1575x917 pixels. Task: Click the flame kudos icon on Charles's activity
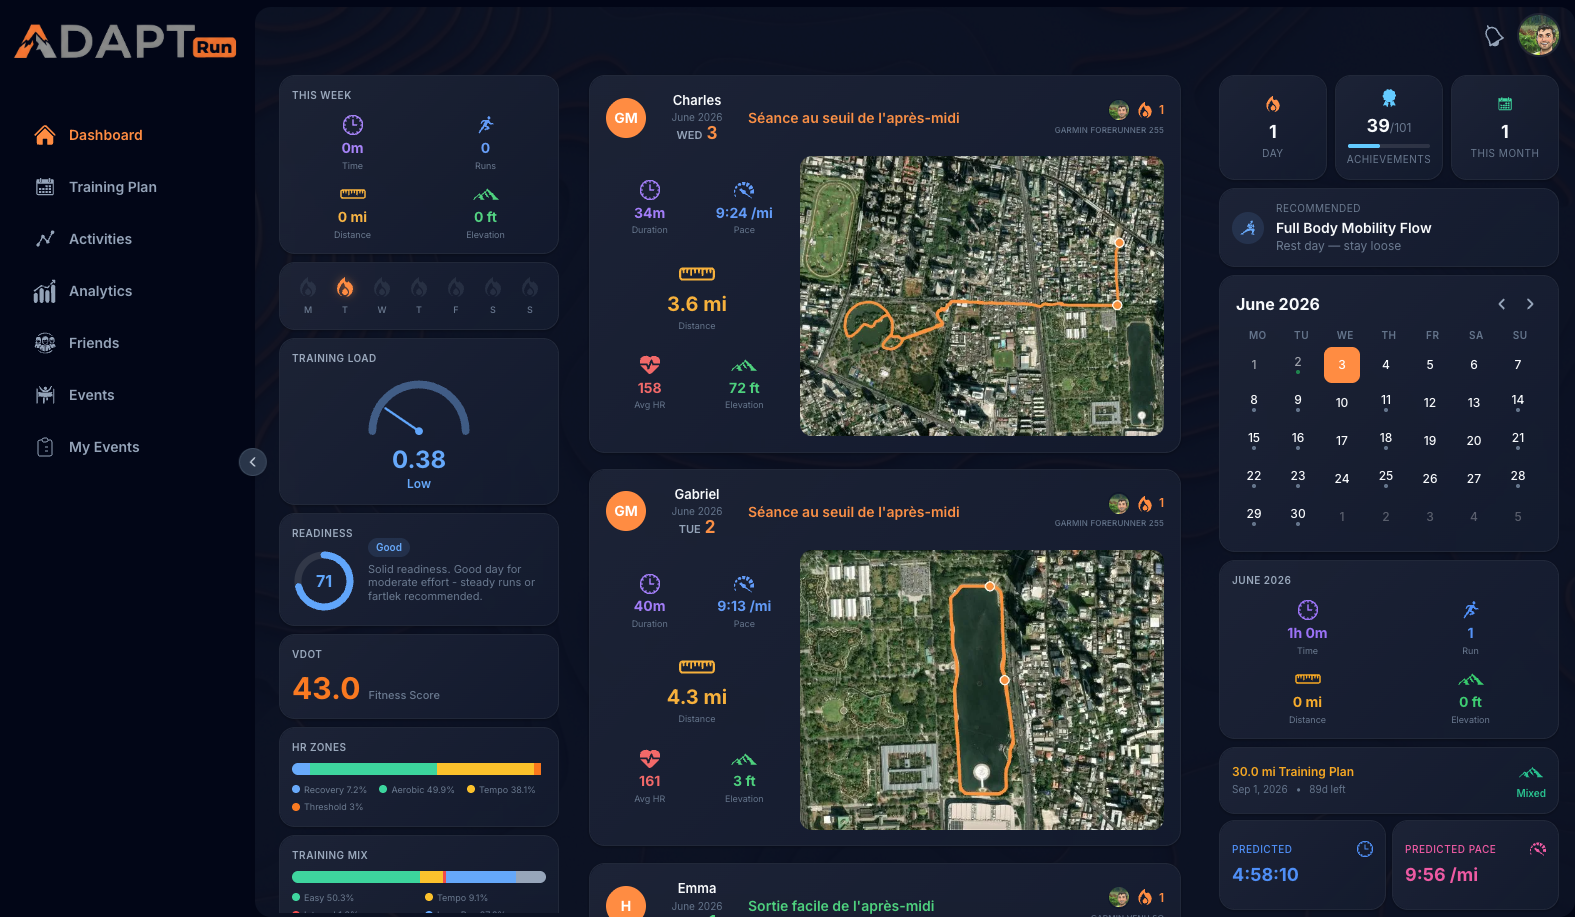(x=1145, y=110)
